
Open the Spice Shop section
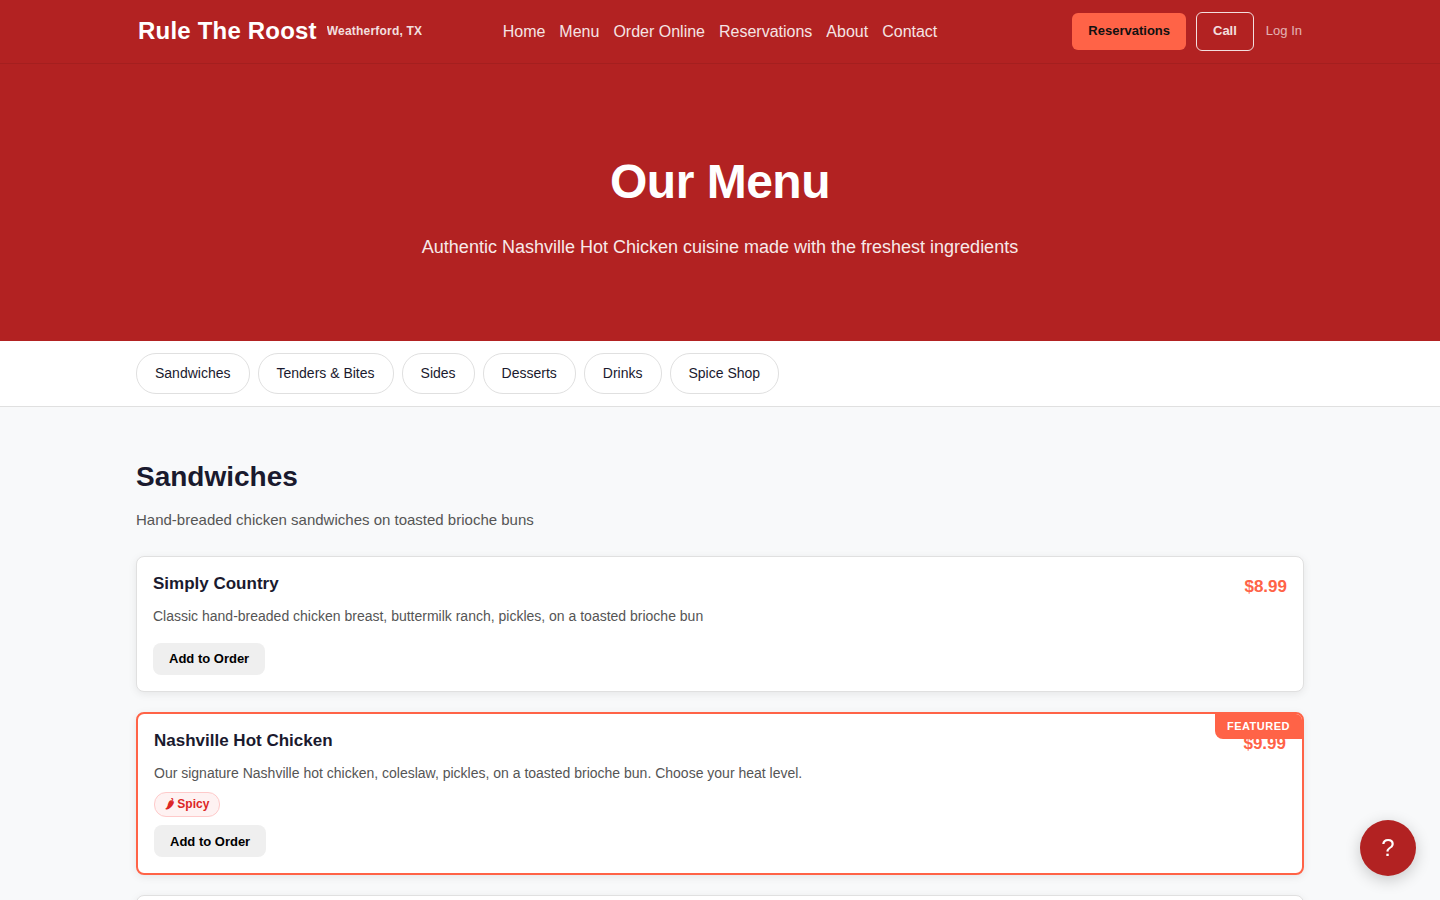click(x=724, y=373)
